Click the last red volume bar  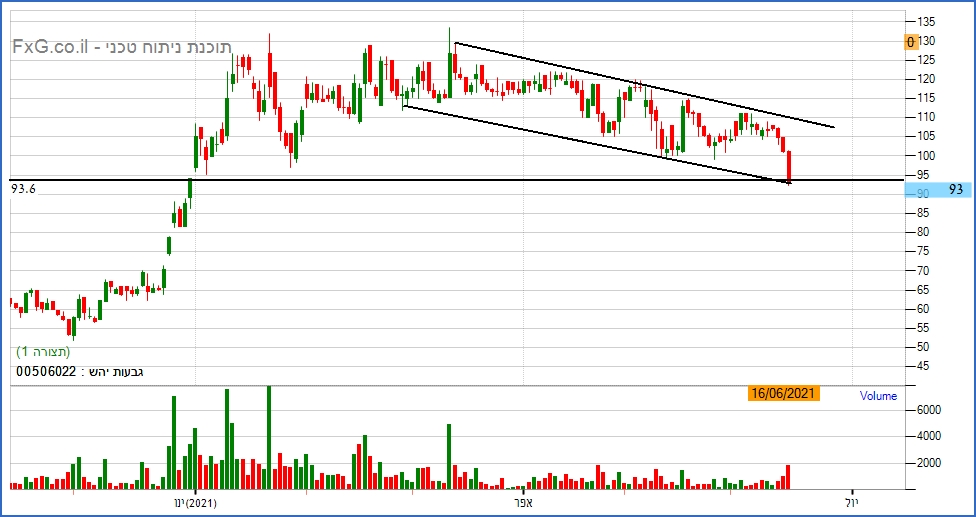(x=787, y=477)
